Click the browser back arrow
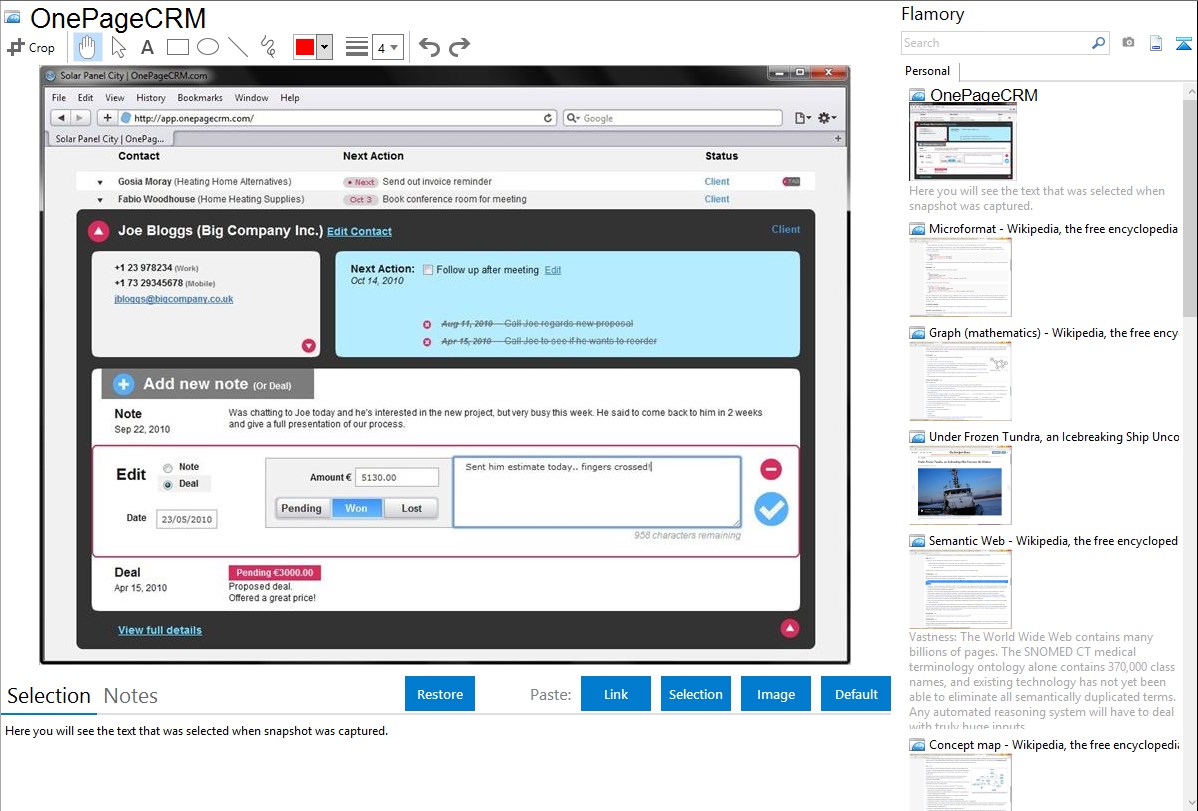 60,118
